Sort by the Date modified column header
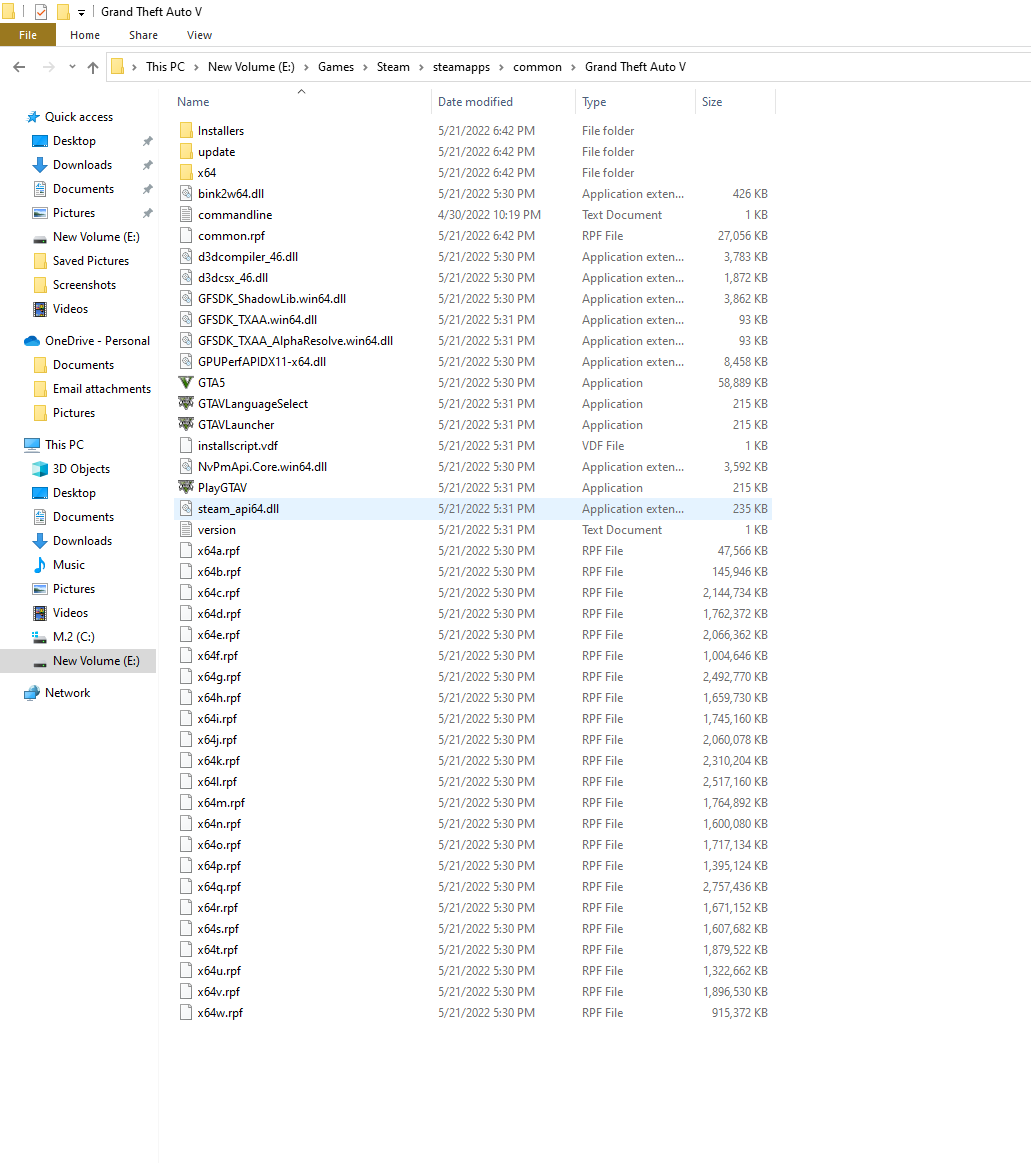This screenshot has width=1031, height=1163. tap(503, 102)
